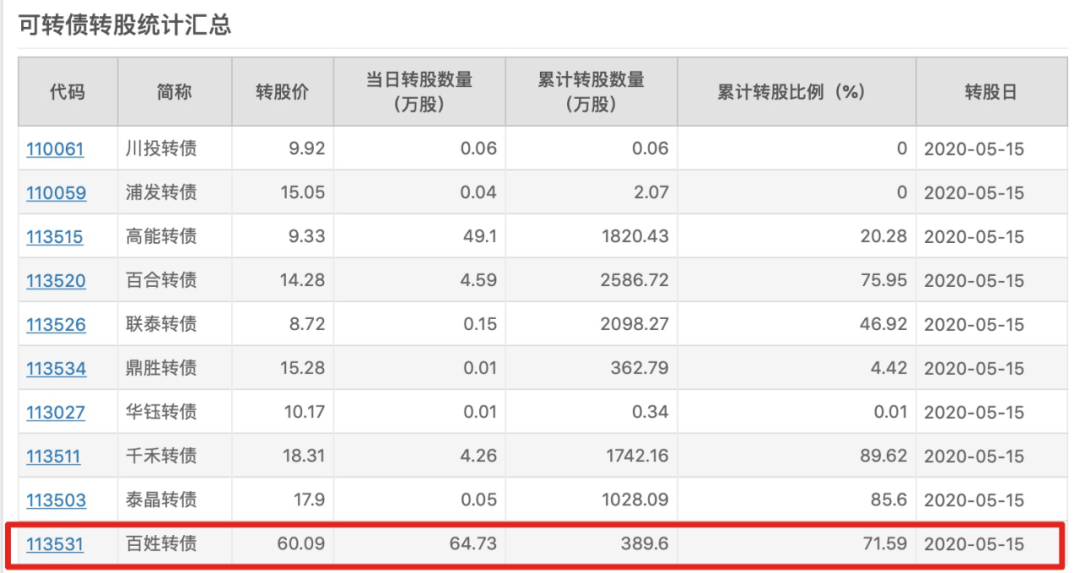1080x573 pixels.
Task: Open bond code link 113511
Action: click(53, 456)
